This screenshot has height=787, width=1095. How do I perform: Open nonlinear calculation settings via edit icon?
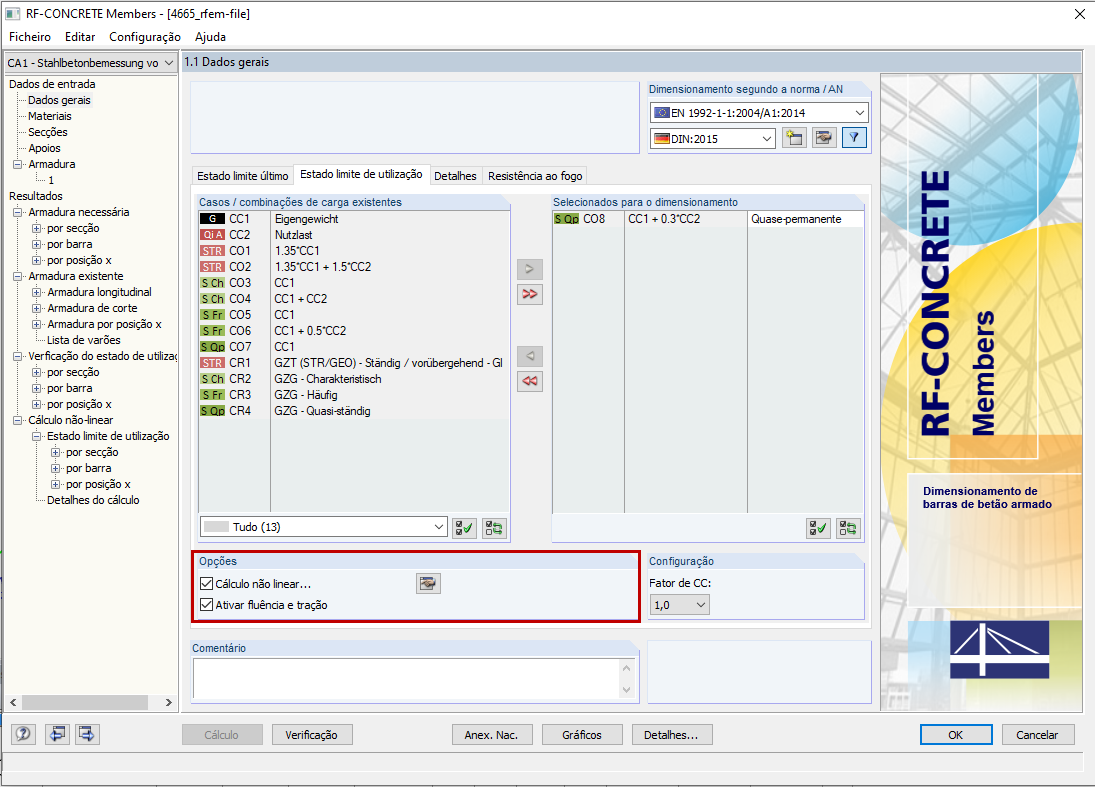click(428, 583)
